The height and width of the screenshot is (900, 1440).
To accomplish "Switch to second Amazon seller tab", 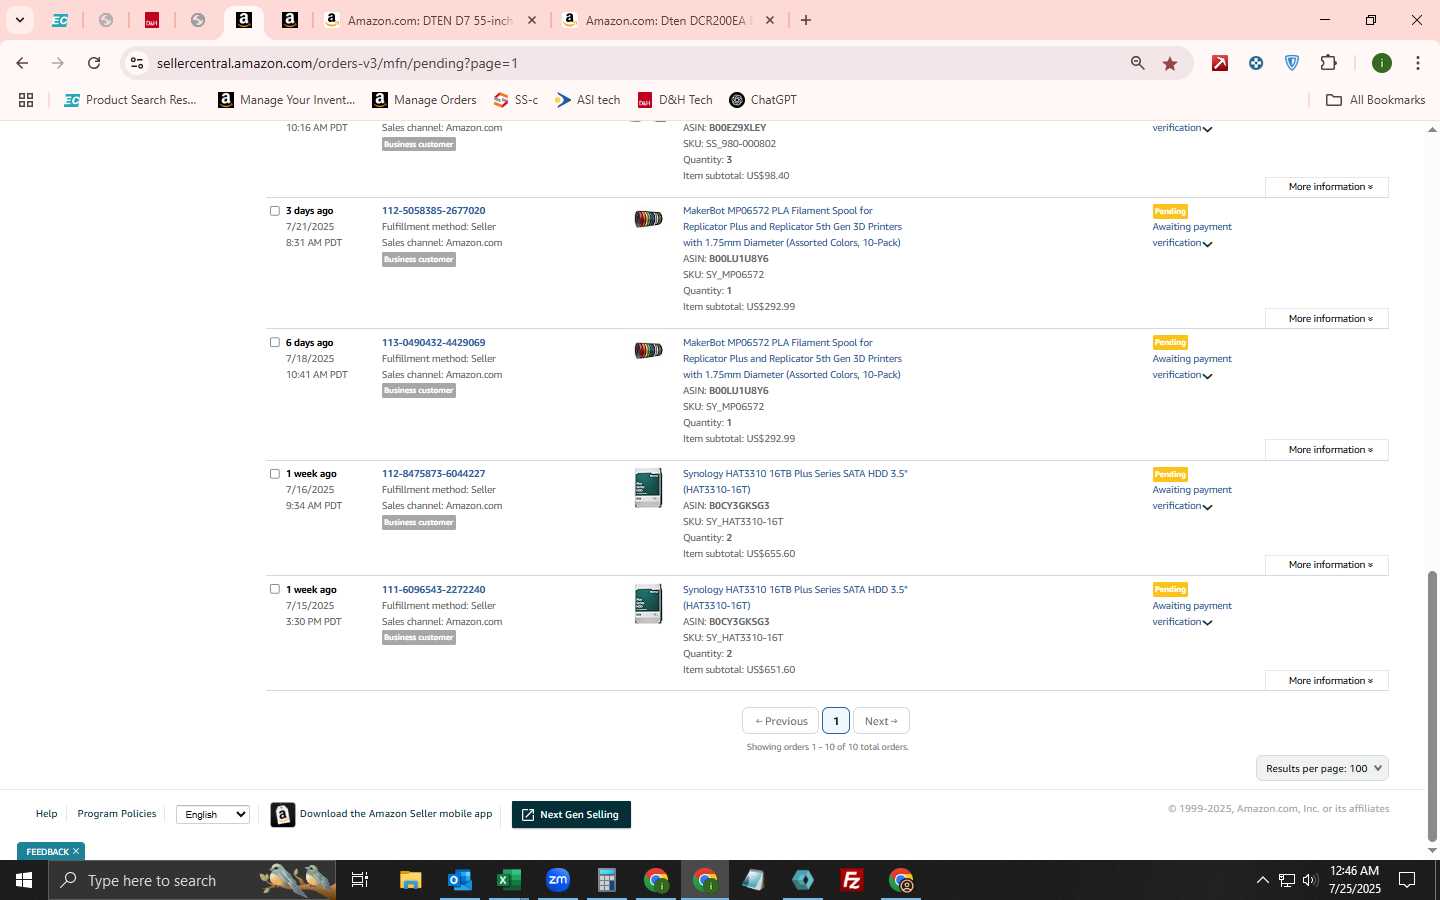I will pos(290,20).
